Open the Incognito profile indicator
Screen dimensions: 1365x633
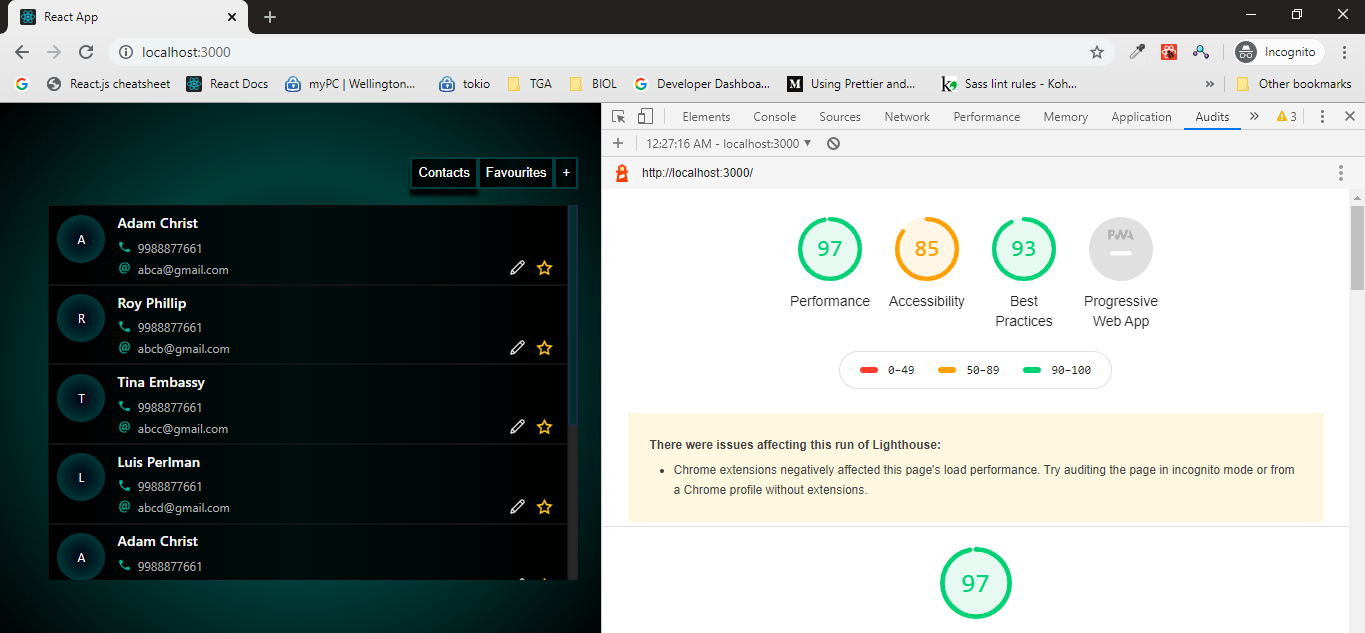click(1279, 52)
